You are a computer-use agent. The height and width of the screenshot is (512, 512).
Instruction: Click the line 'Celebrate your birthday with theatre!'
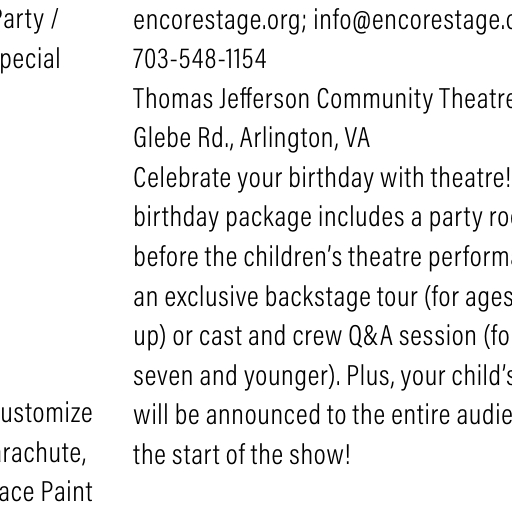[x=322, y=178]
